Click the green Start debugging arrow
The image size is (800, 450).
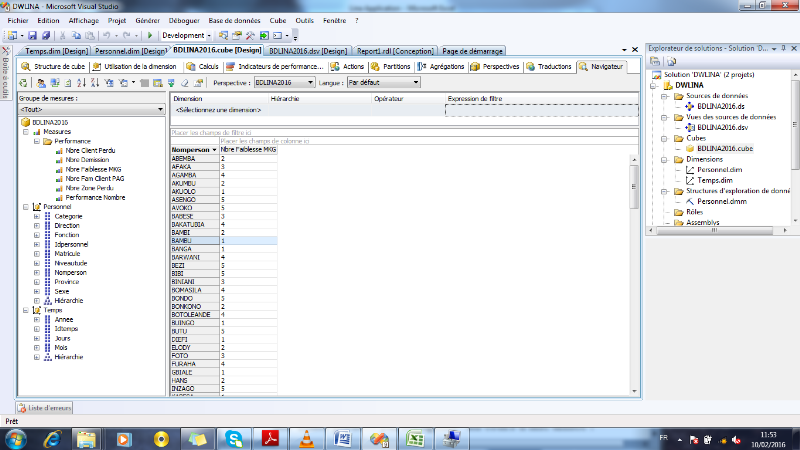tap(150, 35)
